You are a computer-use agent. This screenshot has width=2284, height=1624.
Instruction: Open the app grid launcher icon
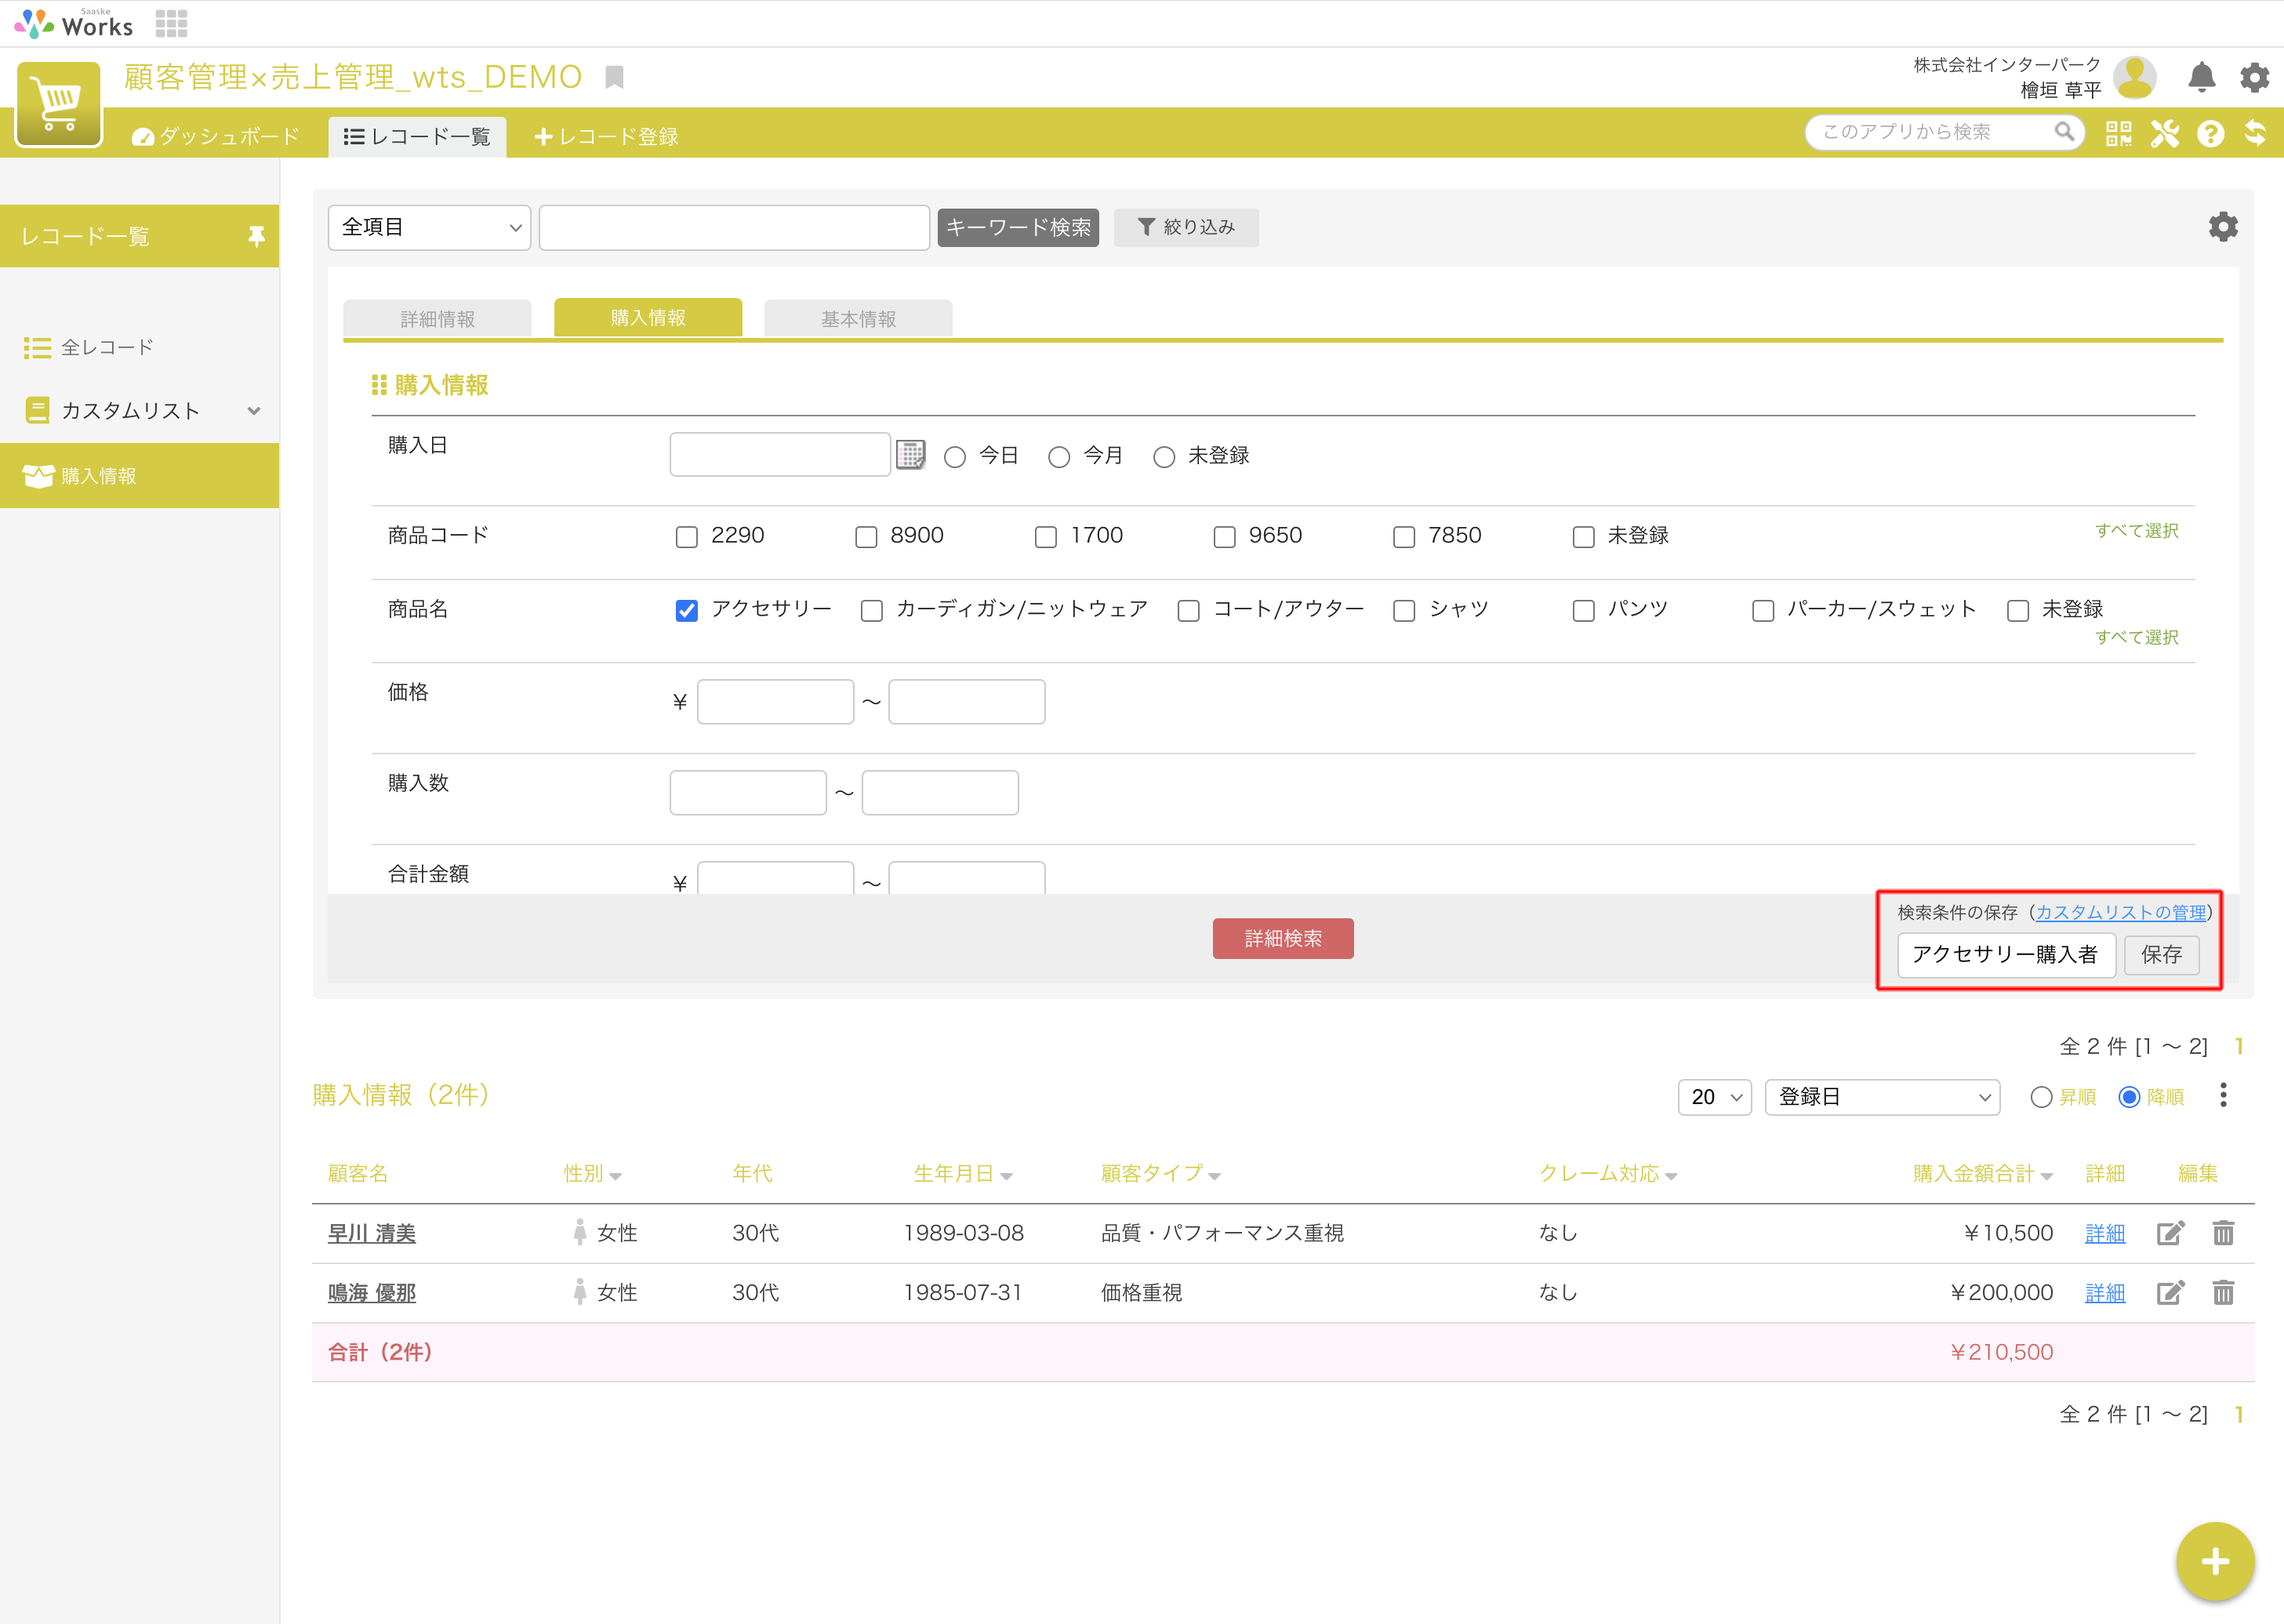pos(171,23)
